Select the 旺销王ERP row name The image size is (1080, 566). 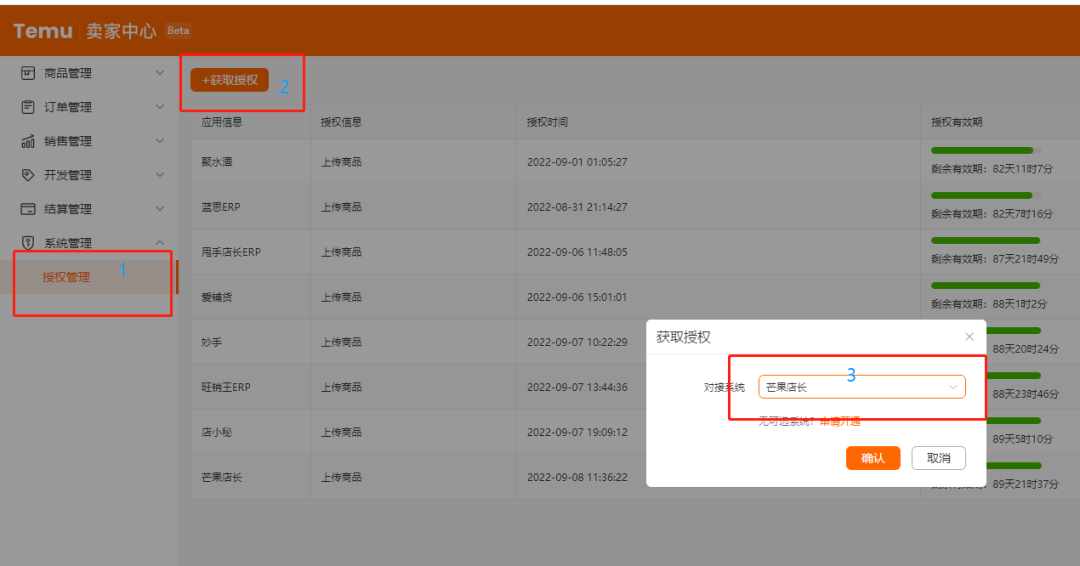tap(226, 387)
